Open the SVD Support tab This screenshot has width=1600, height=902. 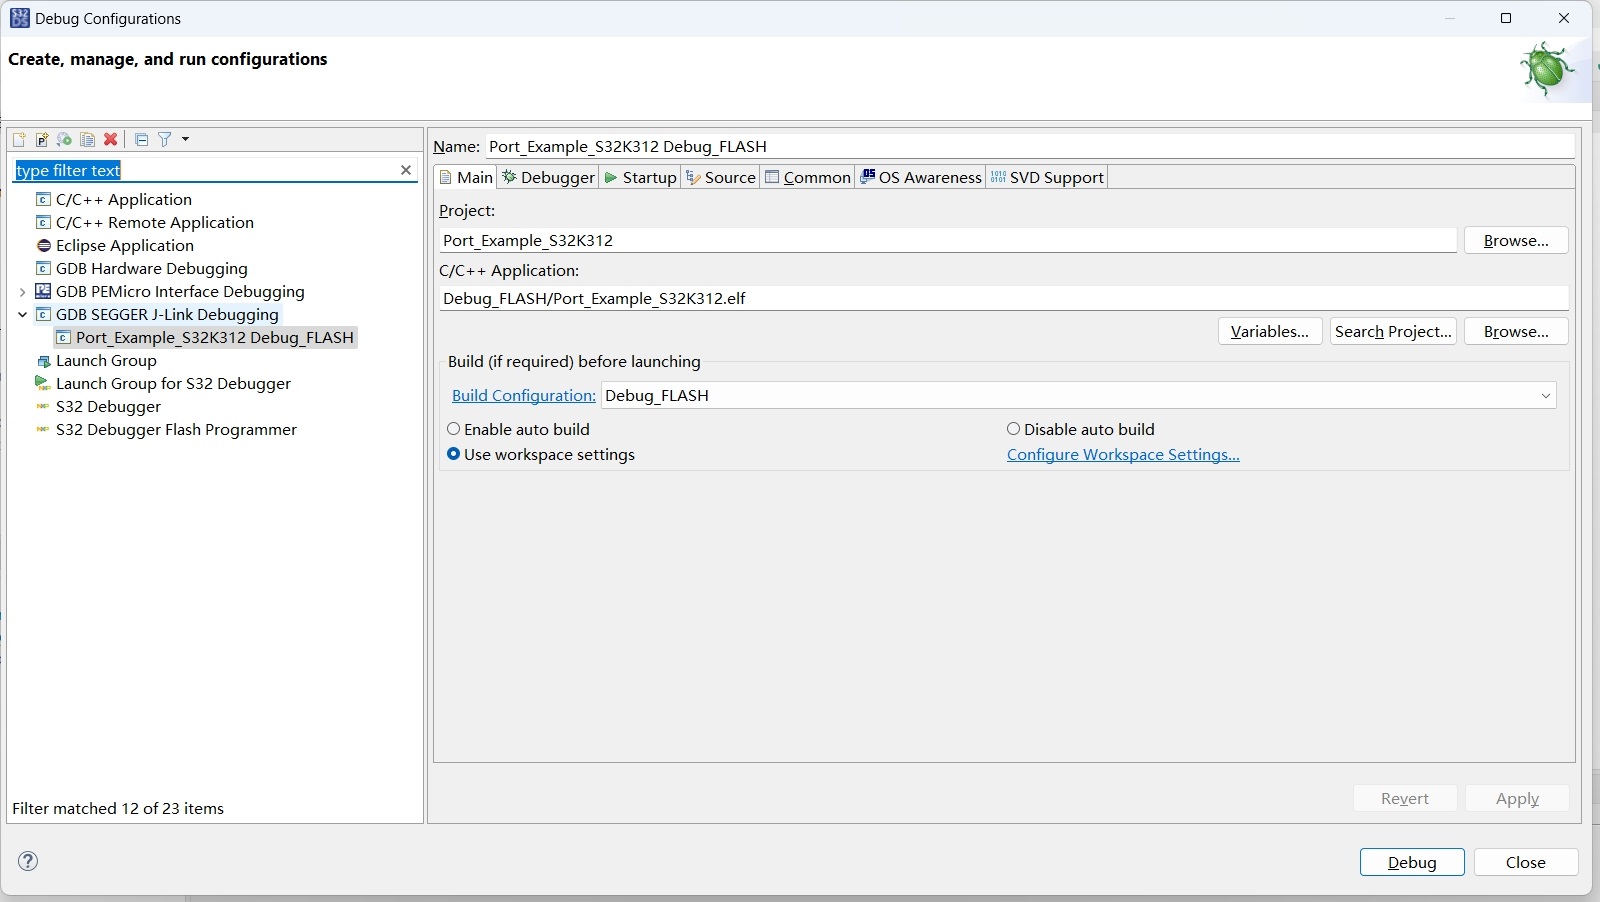[x=1047, y=177]
